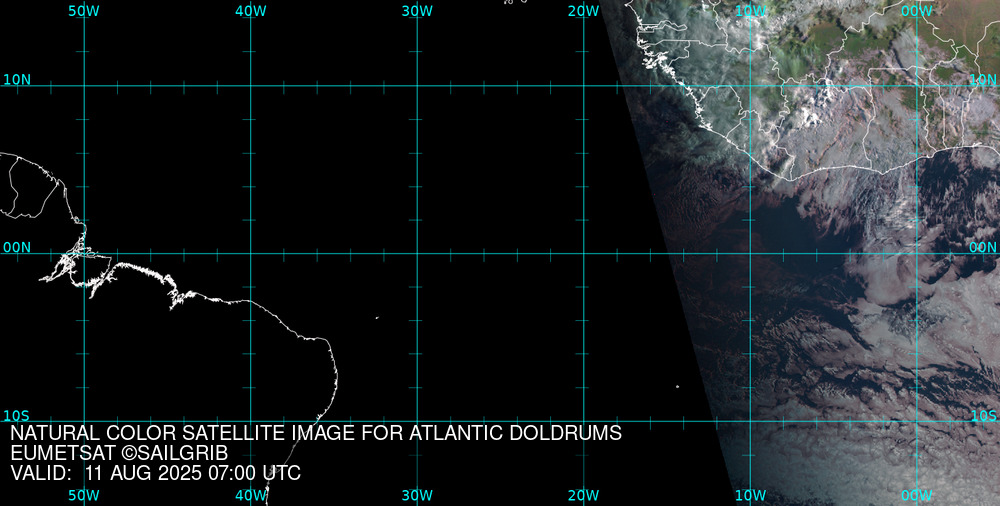Select the 30W label along the bottom edge

418,495
